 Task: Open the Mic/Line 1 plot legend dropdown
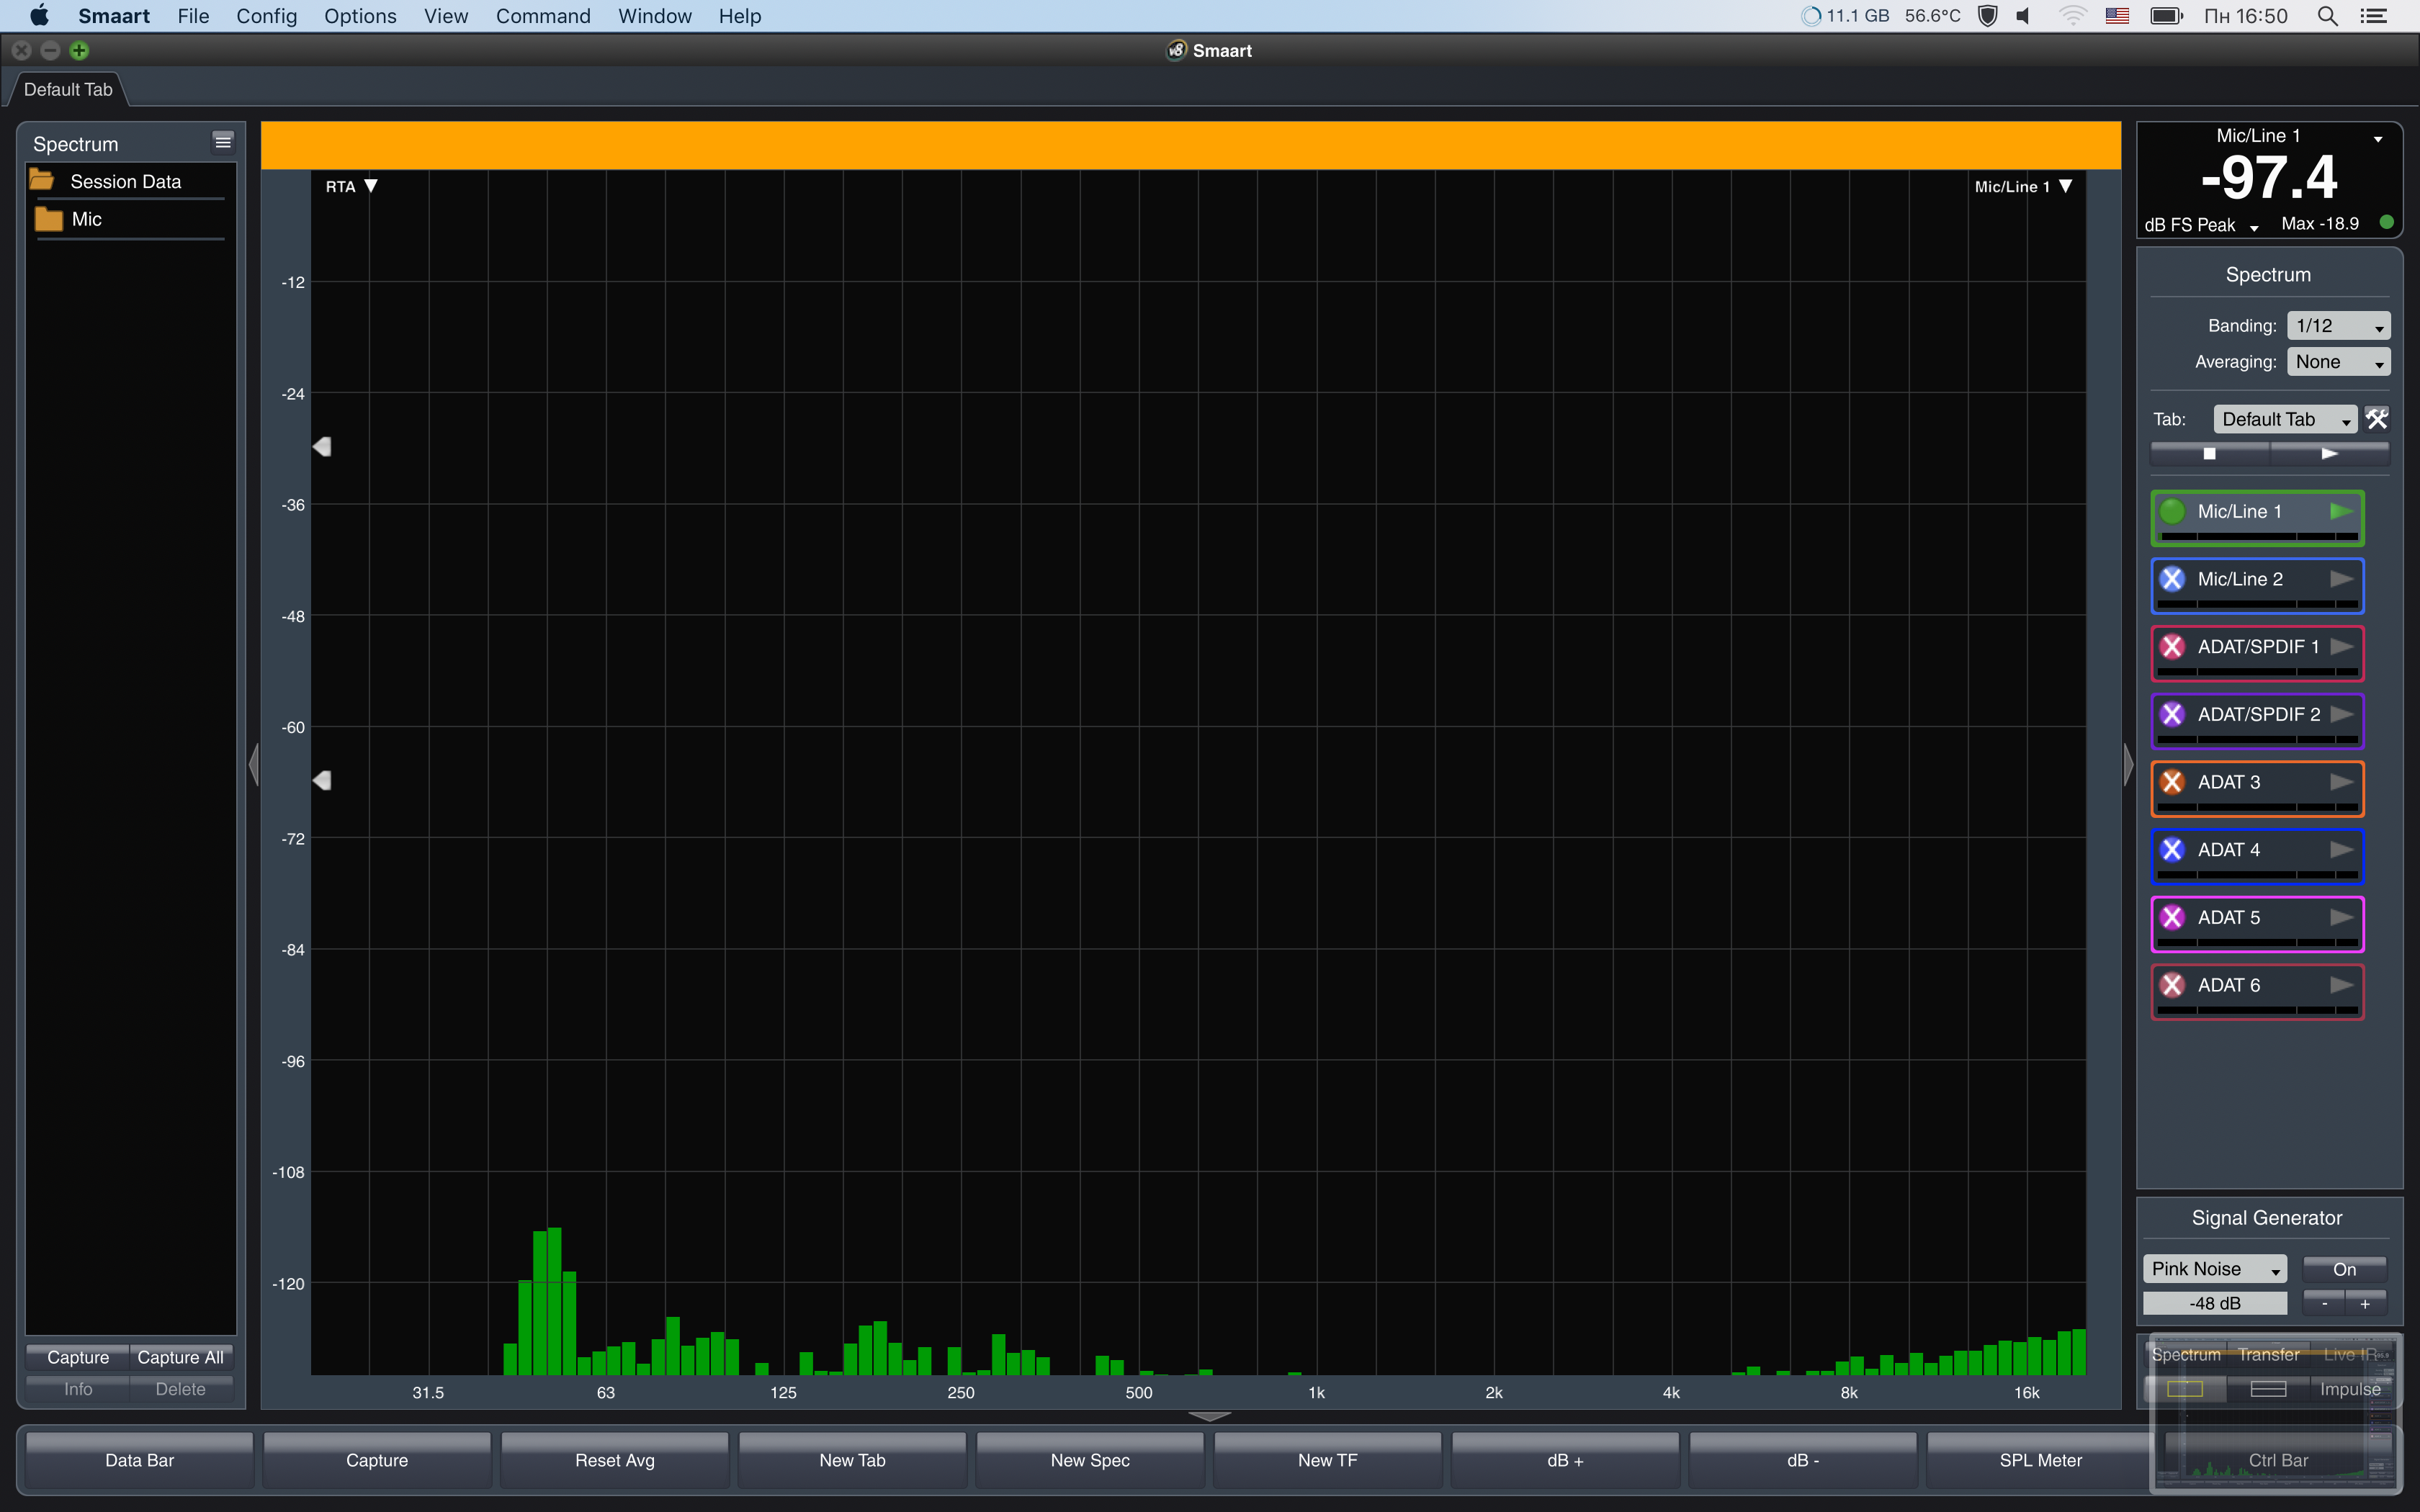[2023, 186]
